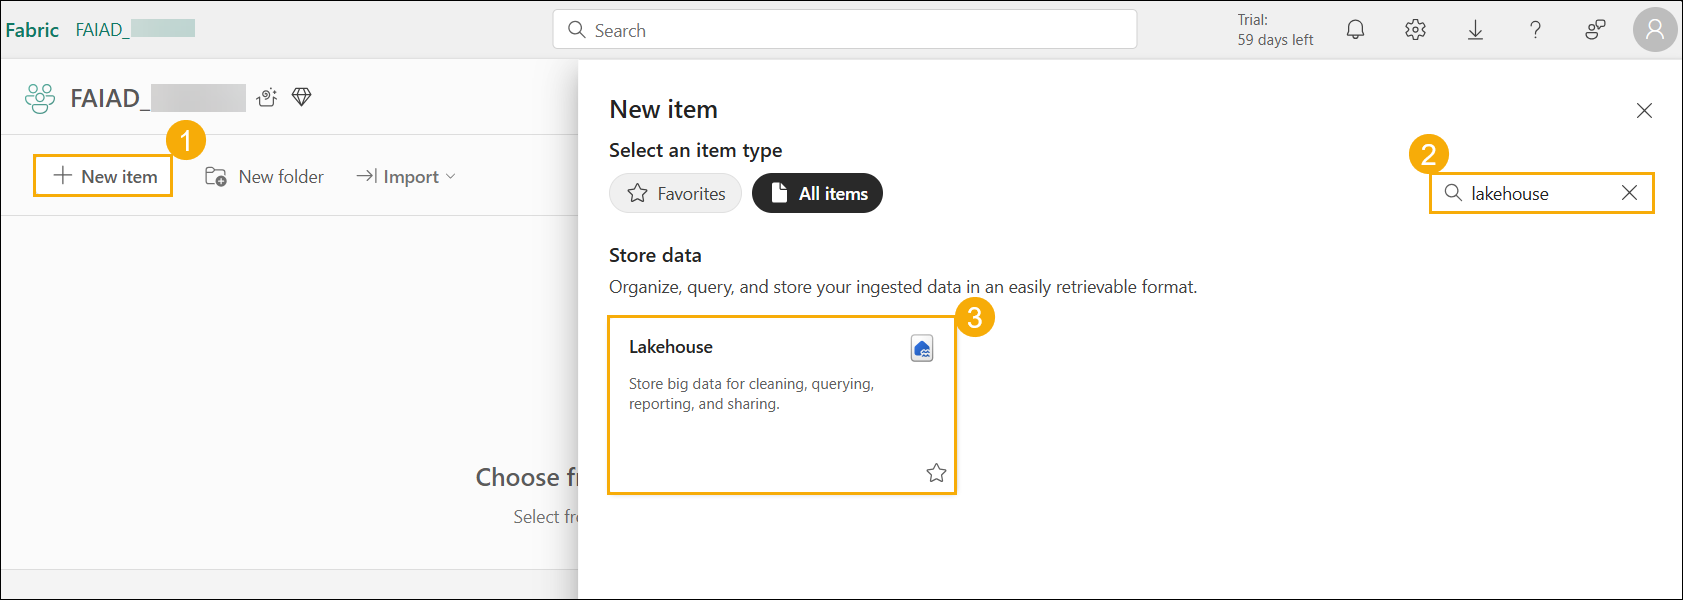Click the Fabric home link
Screen dimensions: 1683x600
click(32, 30)
